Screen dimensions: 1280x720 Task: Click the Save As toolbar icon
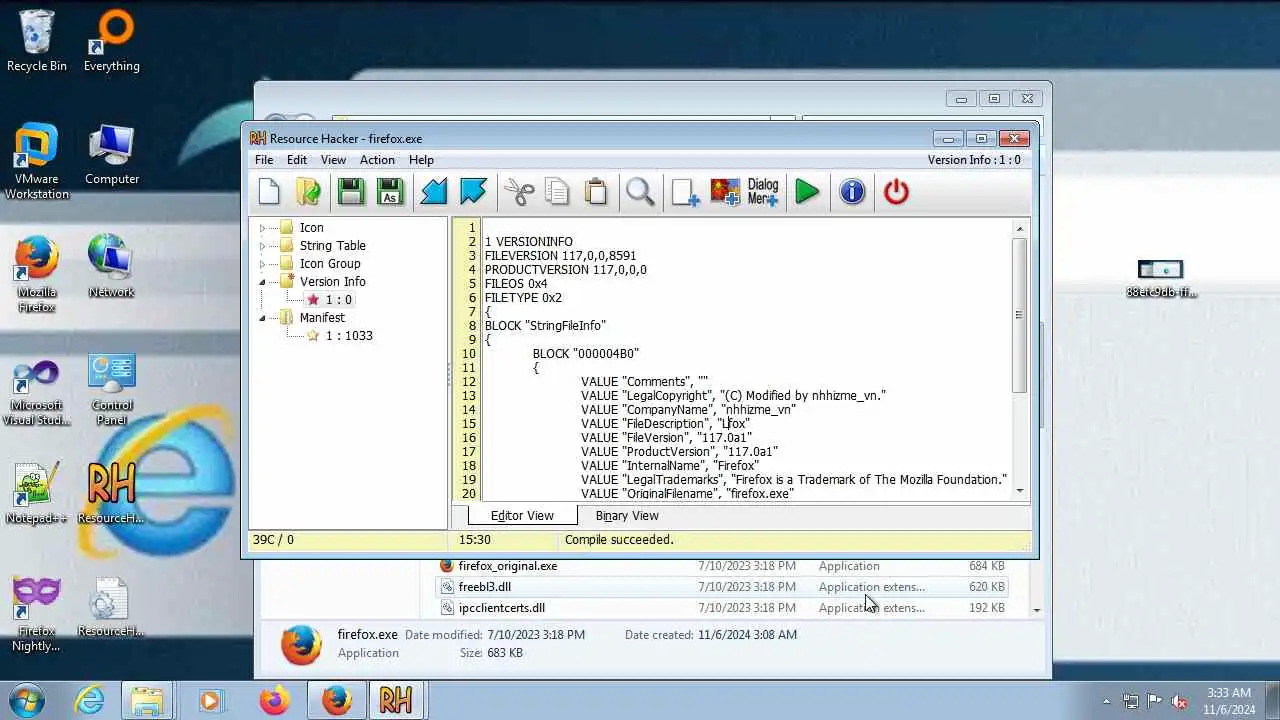click(390, 191)
